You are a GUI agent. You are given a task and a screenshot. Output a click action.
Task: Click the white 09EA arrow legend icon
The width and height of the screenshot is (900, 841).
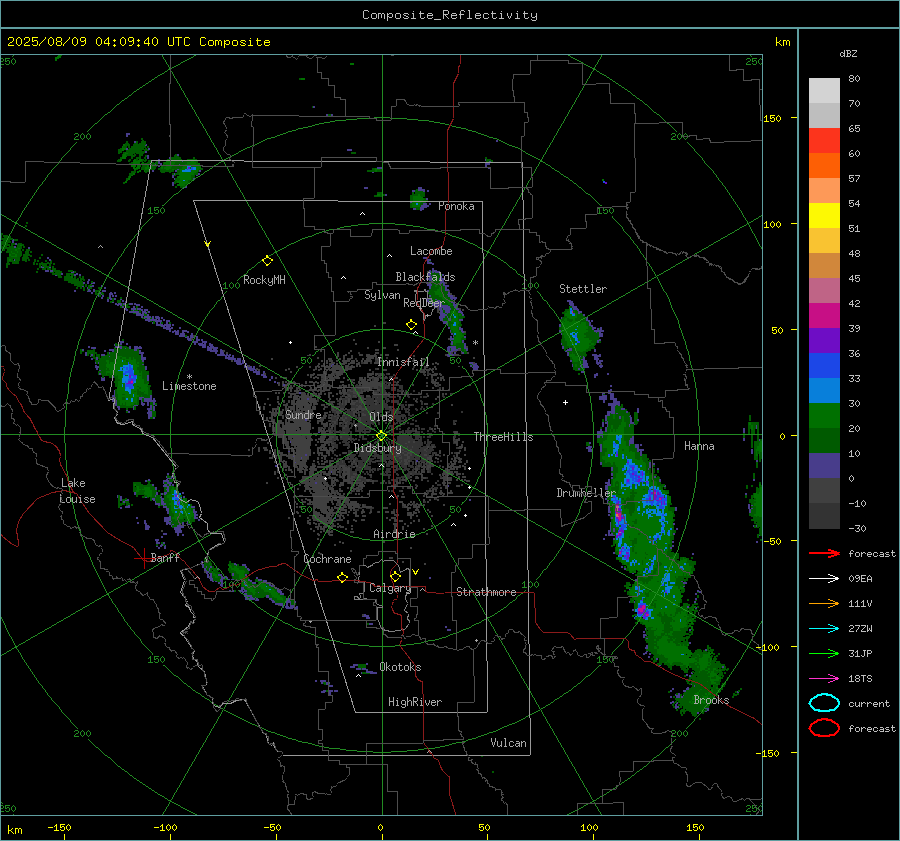[x=824, y=579]
